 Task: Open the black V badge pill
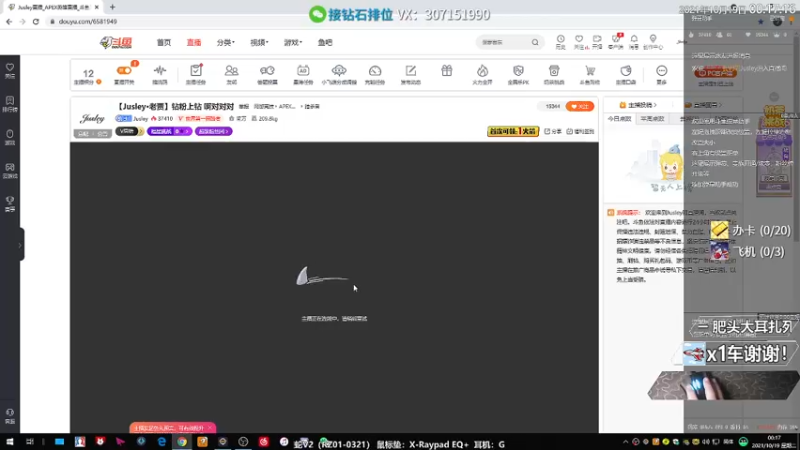click(x=129, y=131)
